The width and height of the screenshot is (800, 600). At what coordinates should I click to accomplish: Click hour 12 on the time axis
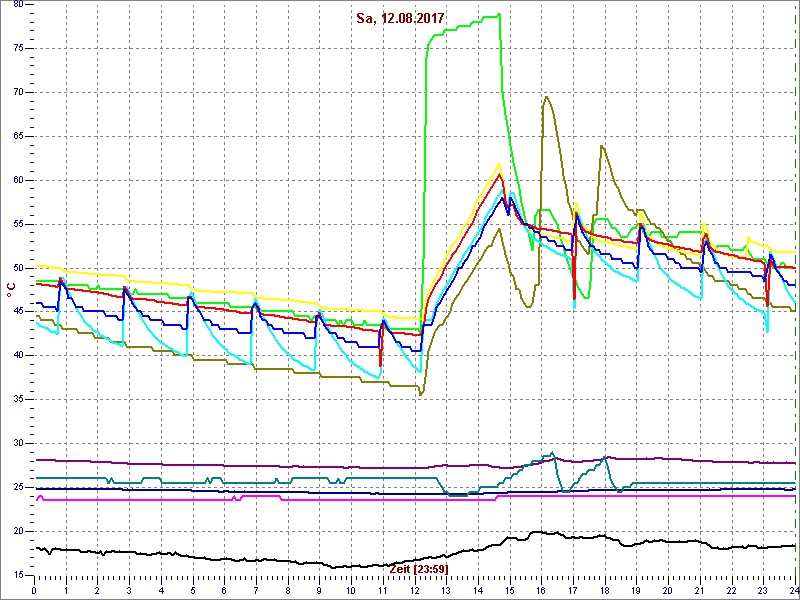pos(414,590)
